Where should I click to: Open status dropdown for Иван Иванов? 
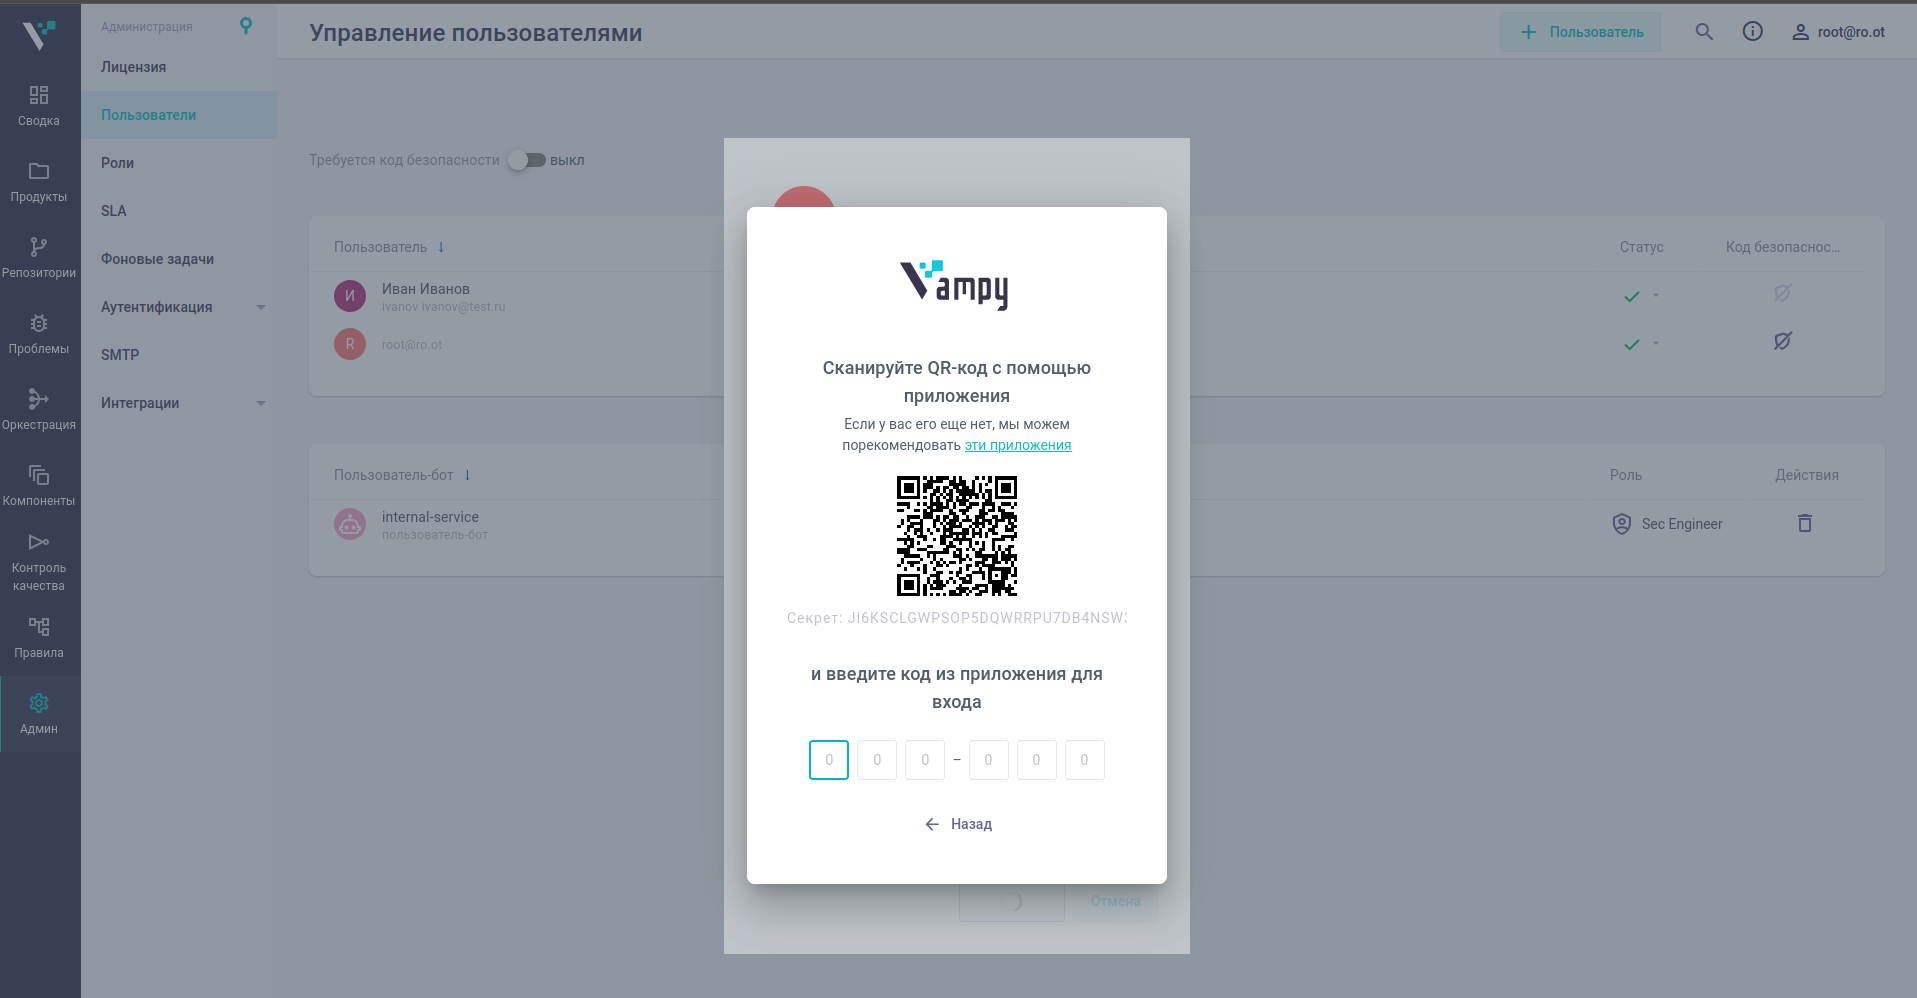(x=1655, y=296)
